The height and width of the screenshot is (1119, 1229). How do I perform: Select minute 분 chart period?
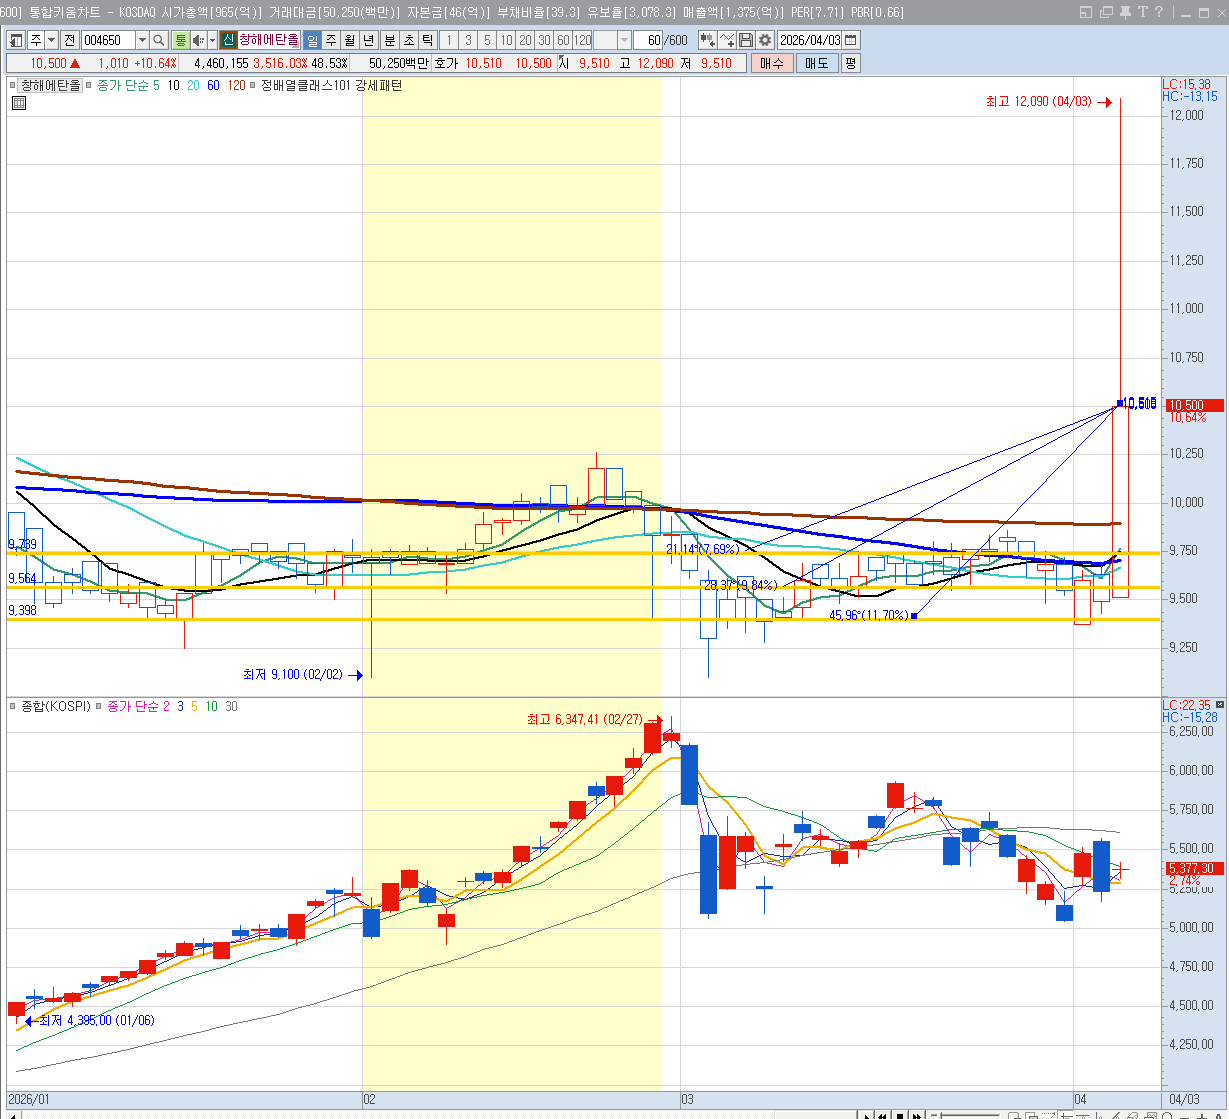(390, 40)
